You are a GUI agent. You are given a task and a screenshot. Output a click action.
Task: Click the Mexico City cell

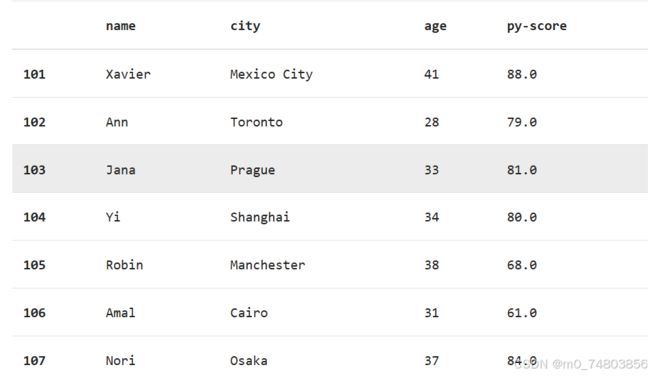(x=272, y=75)
